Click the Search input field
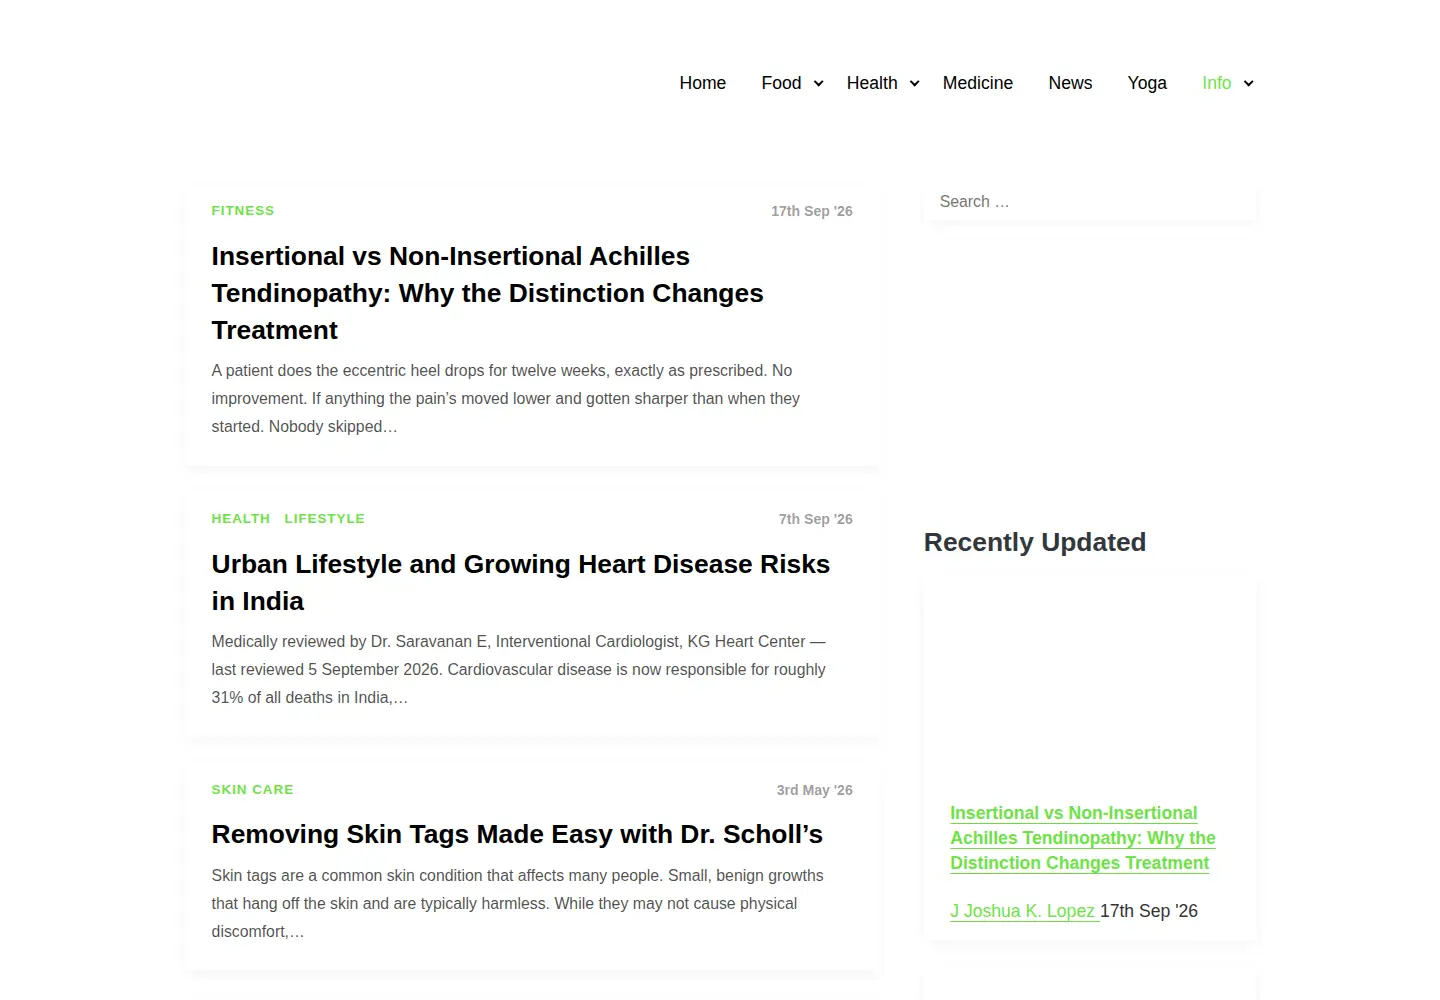 click(1090, 202)
